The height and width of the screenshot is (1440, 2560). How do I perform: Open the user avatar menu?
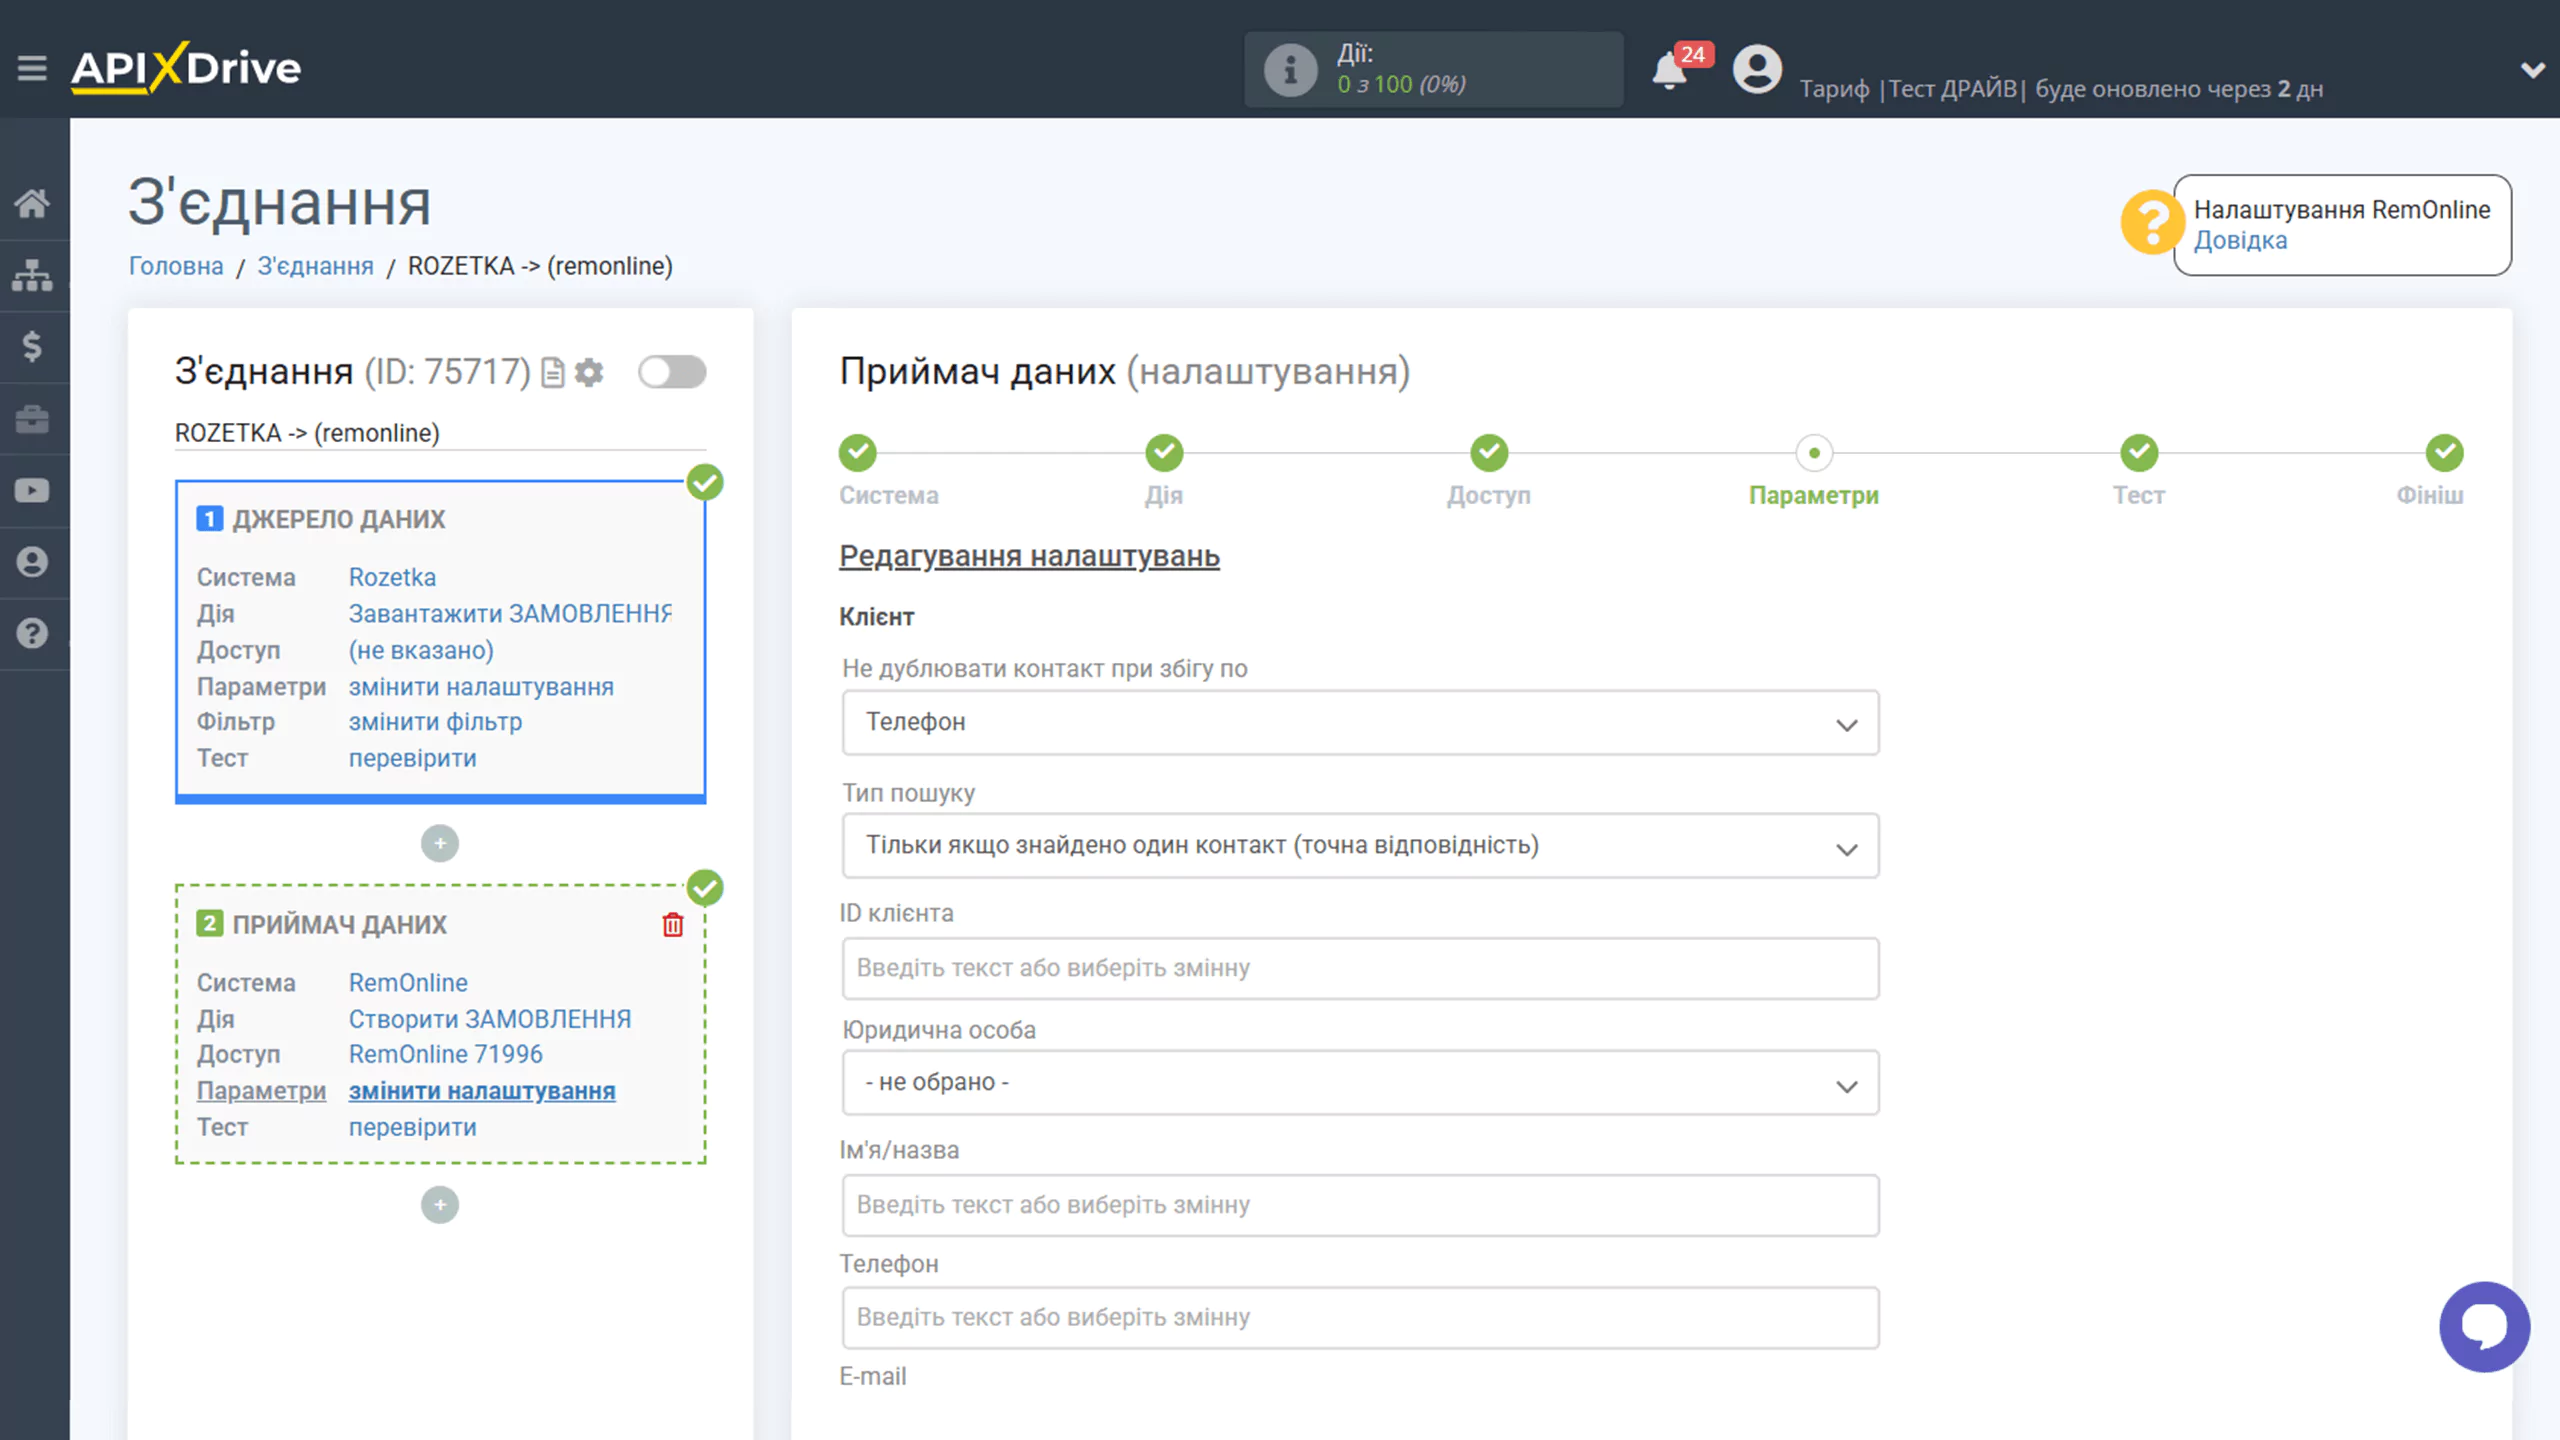(x=1757, y=69)
